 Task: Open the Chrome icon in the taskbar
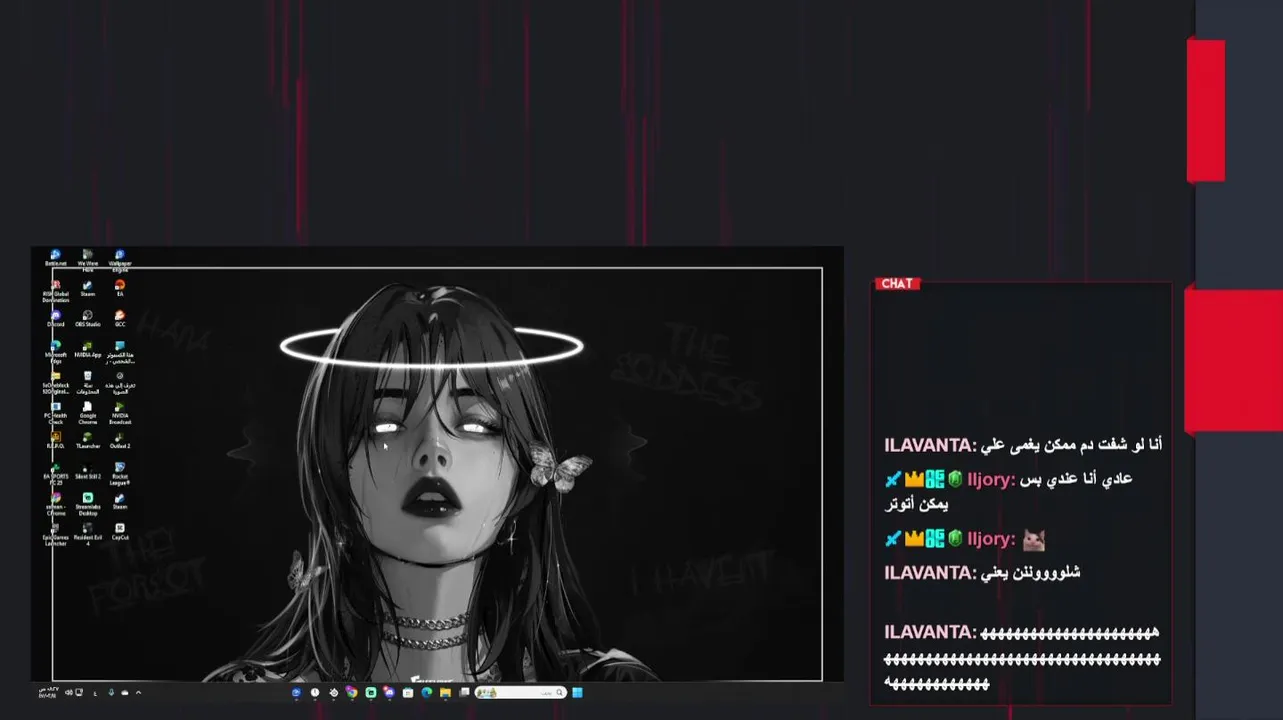click(351, 692)
